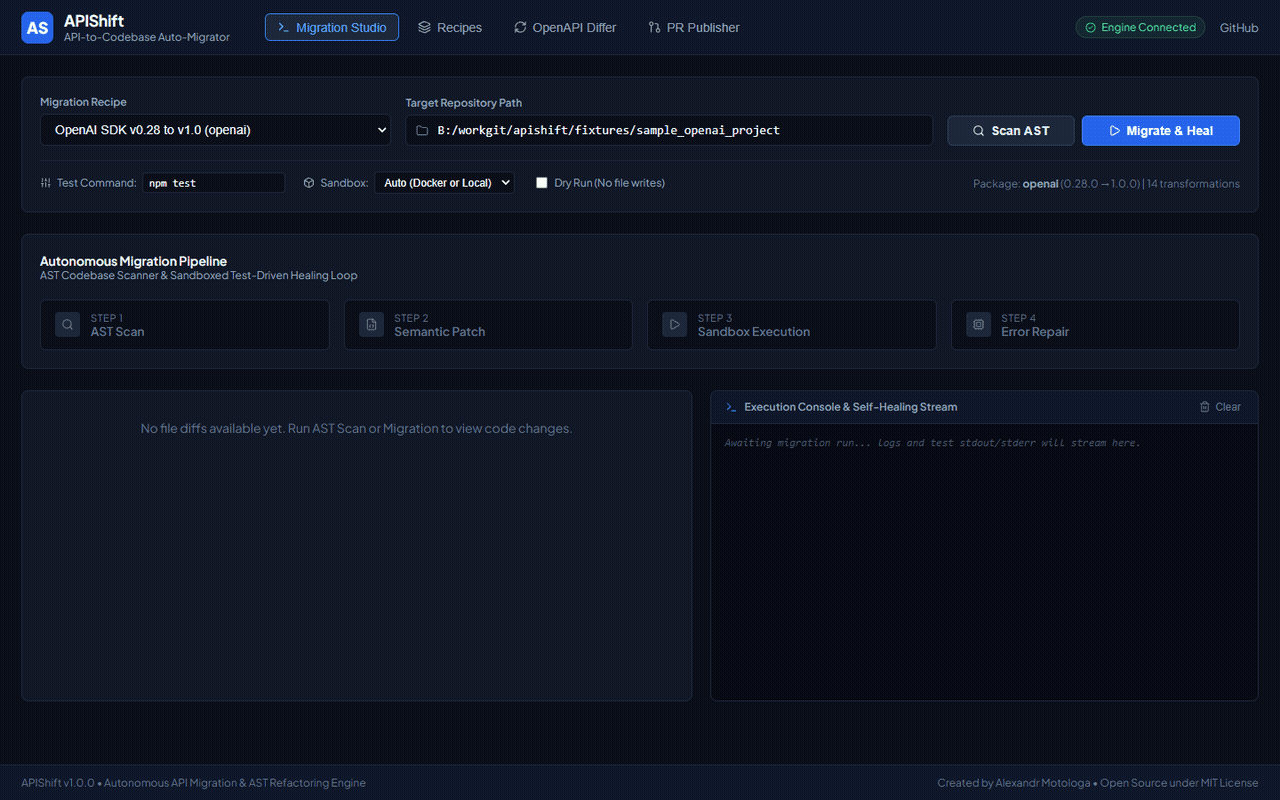Open the OpenAPI Differ tab

(565, 27)
